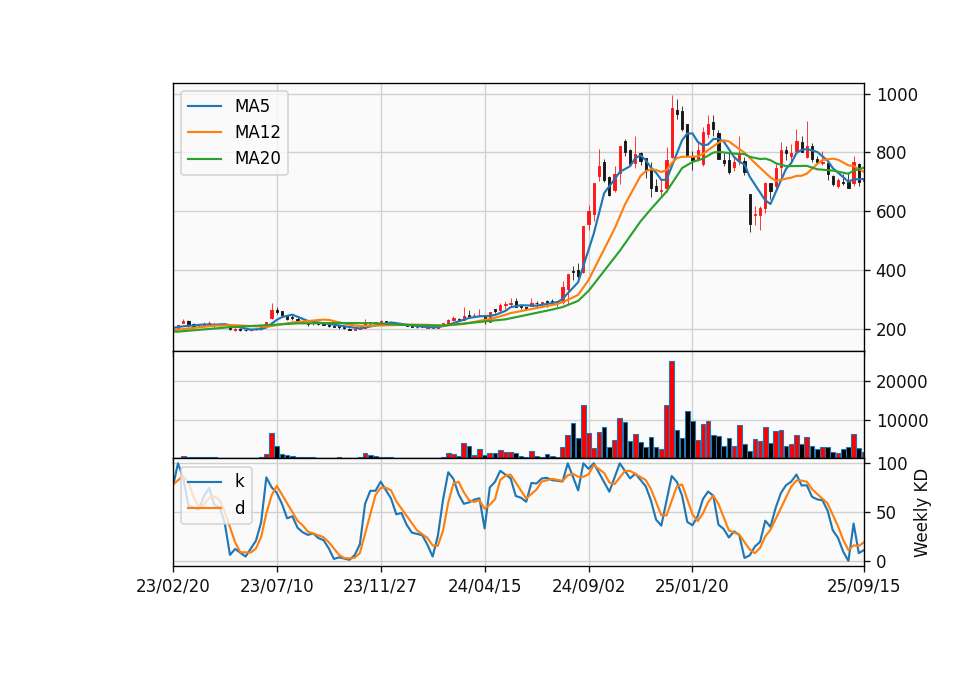This screenshot has height=690, width=960.
Task: Click the 25/09/15 date tick label
Action: tap(864, 586)
